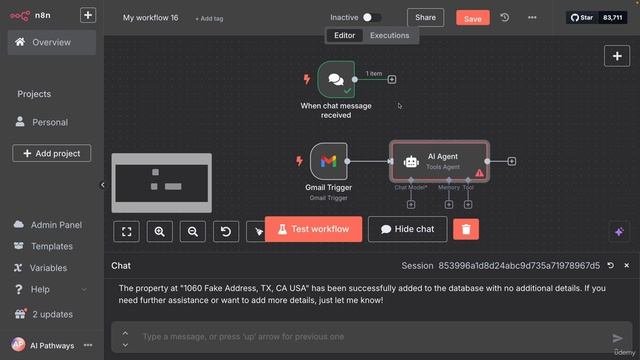Click the n8n logo
This screenshot has width=640, height=360.
pyautogui.click(x=20, y=16)
